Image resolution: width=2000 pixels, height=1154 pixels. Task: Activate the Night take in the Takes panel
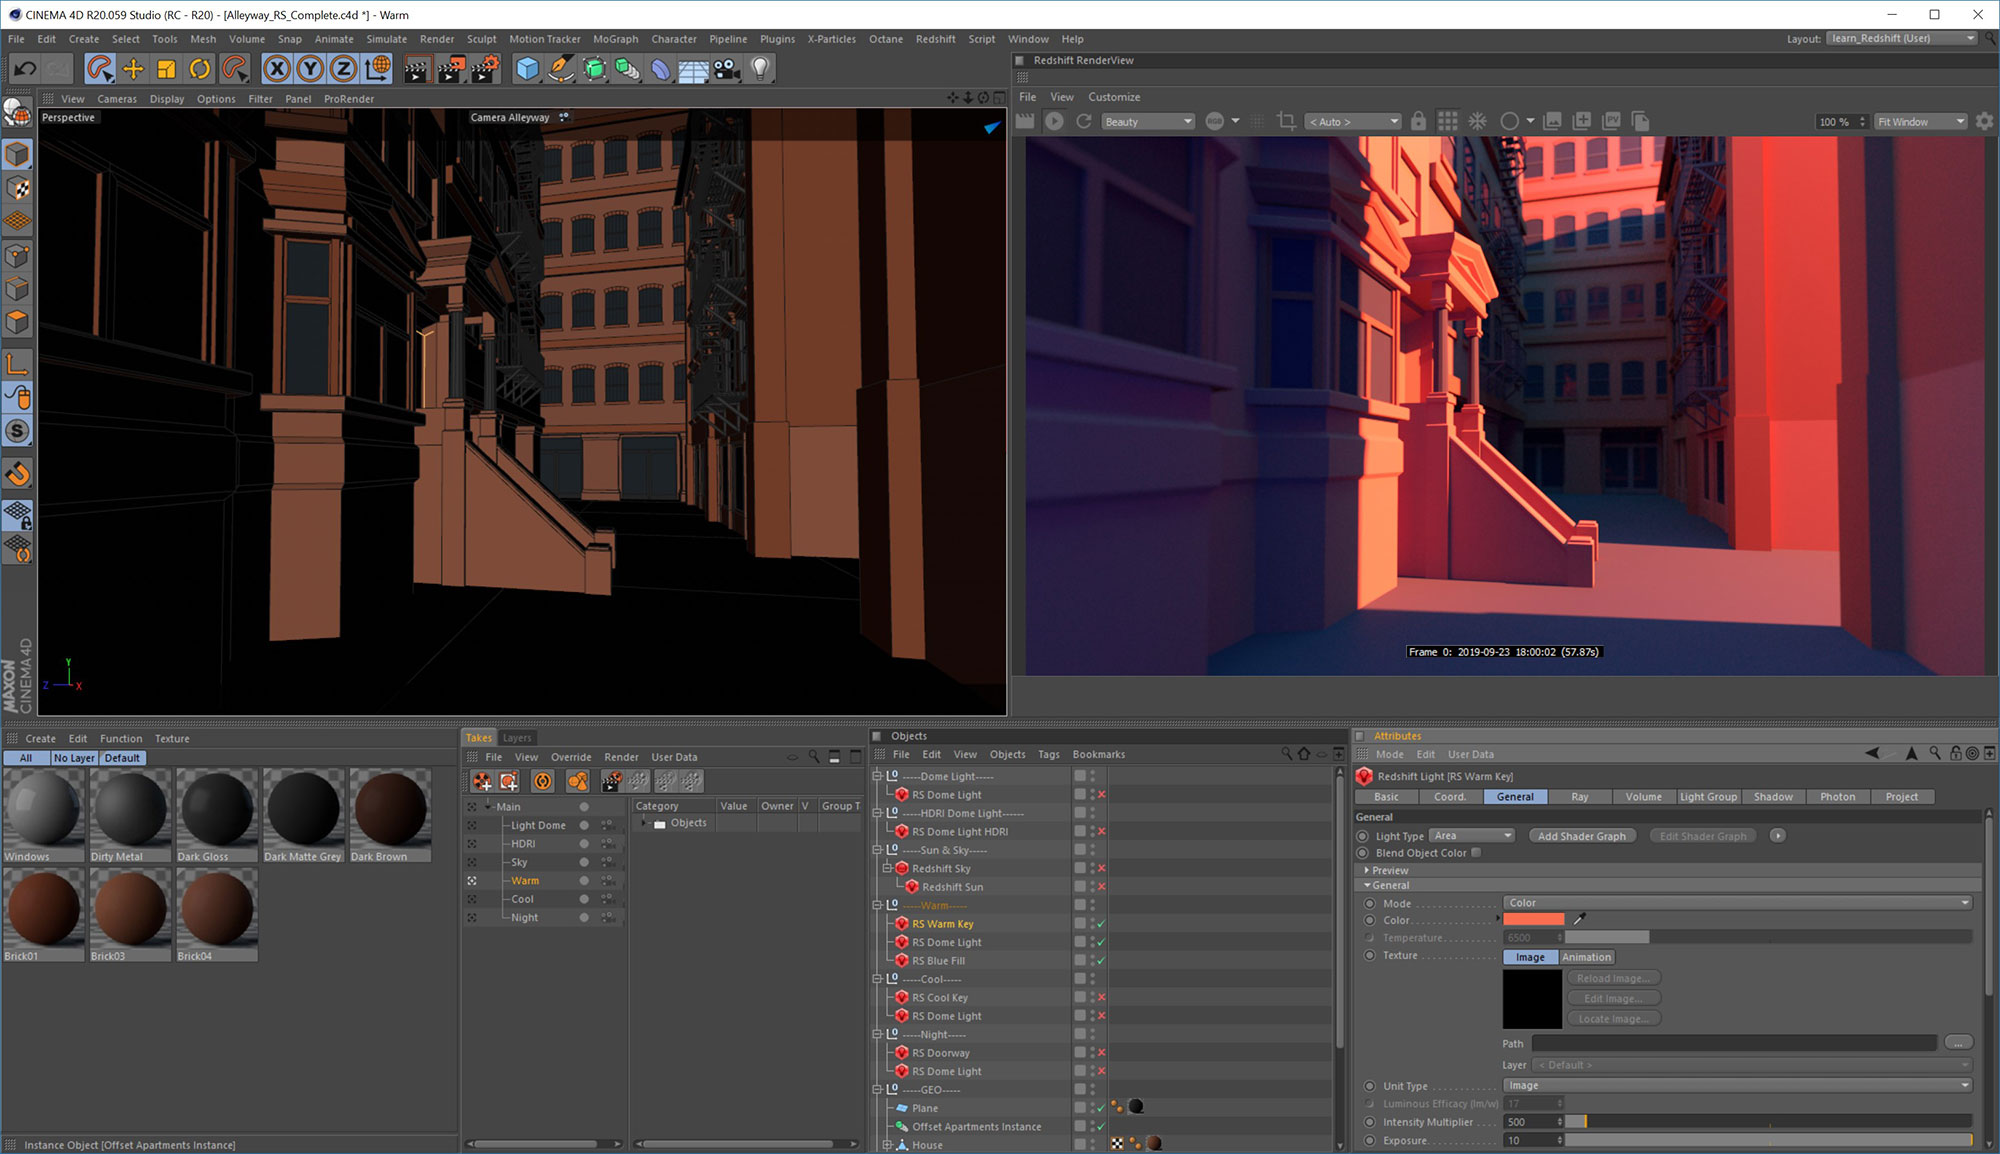tap(525, 917)
